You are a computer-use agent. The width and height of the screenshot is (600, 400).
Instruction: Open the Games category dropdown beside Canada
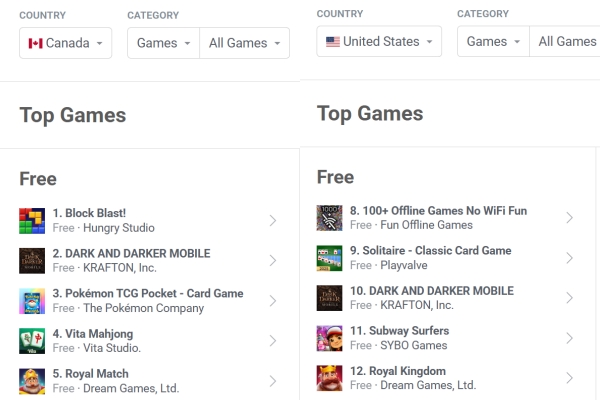(163, 43)
